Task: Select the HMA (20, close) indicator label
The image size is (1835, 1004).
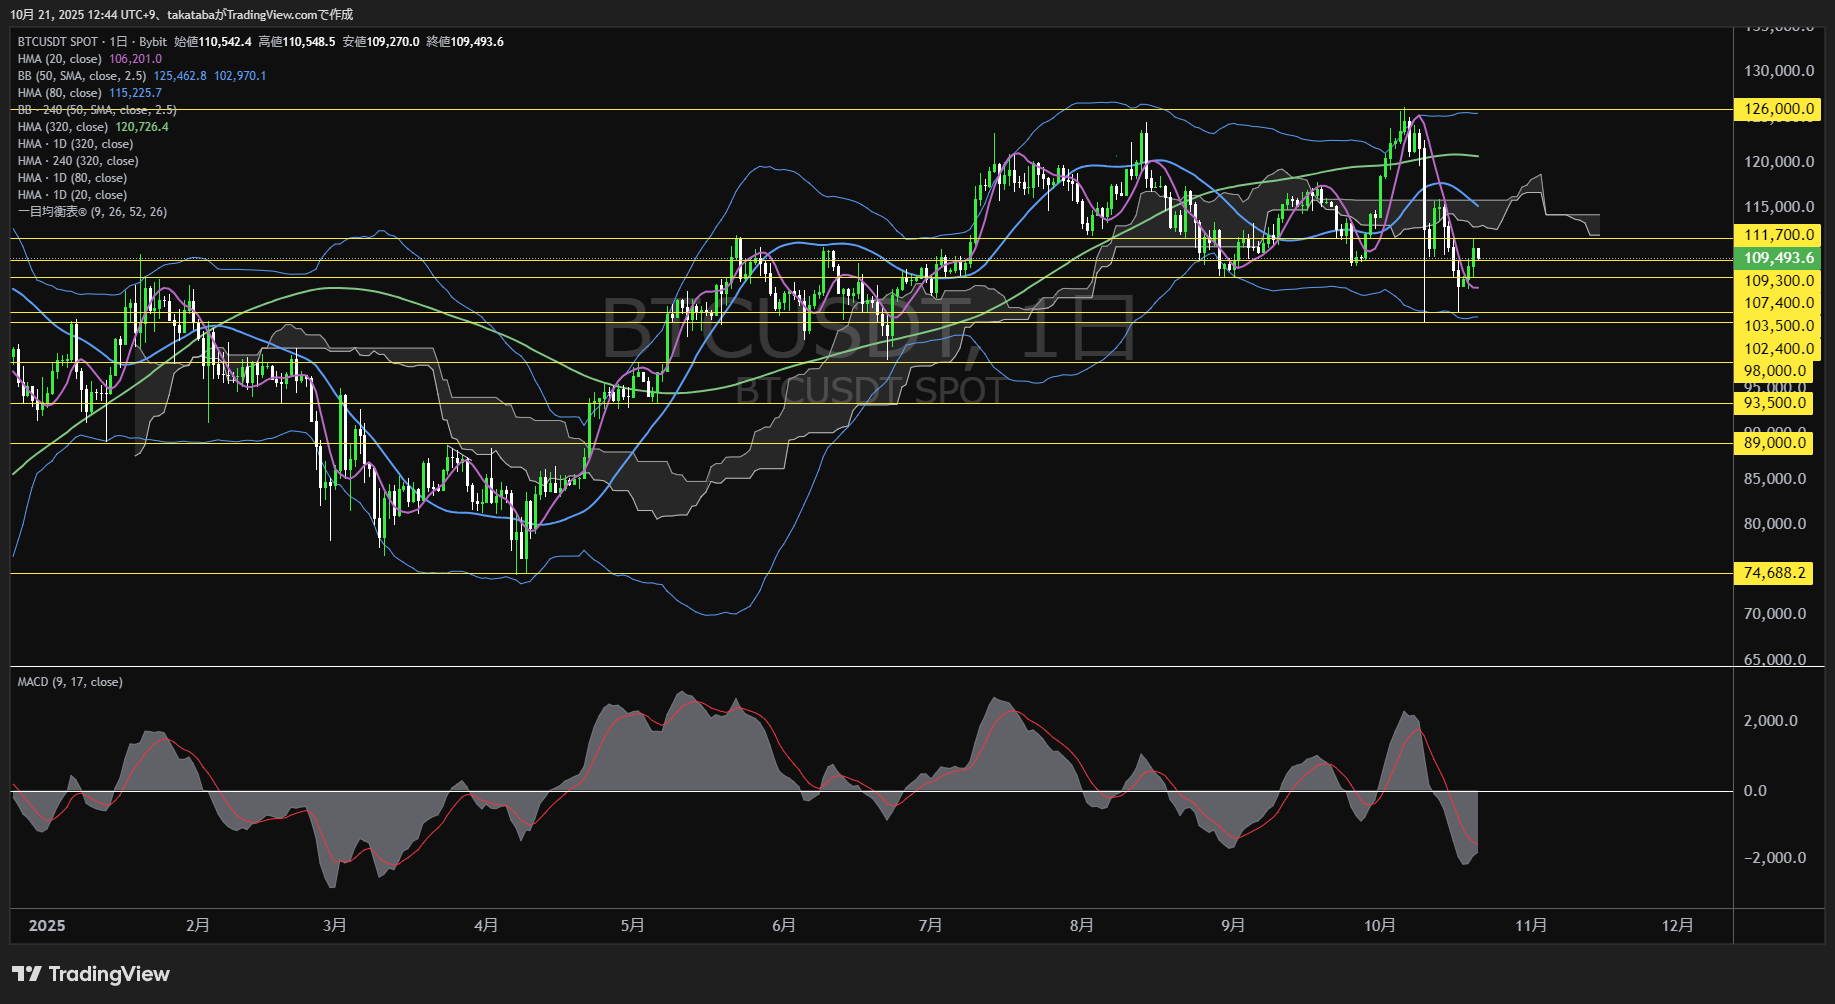Action: pos(59,59)
